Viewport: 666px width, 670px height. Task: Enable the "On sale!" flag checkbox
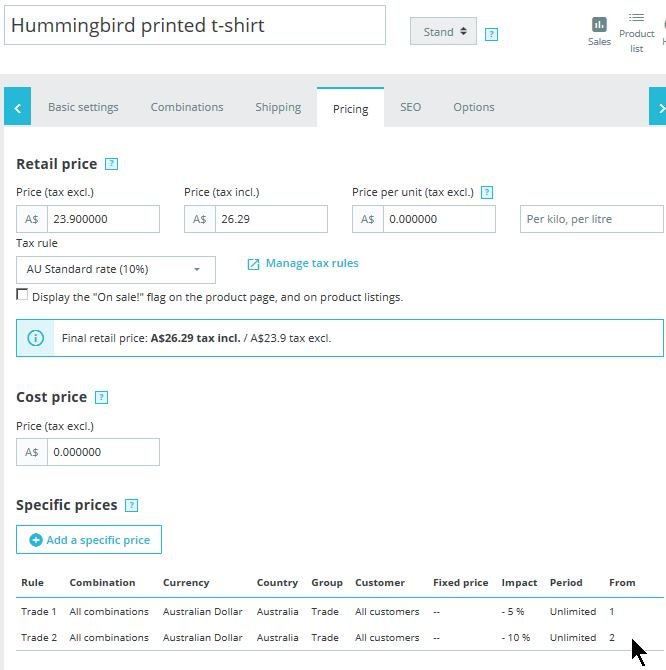point(22,295)
